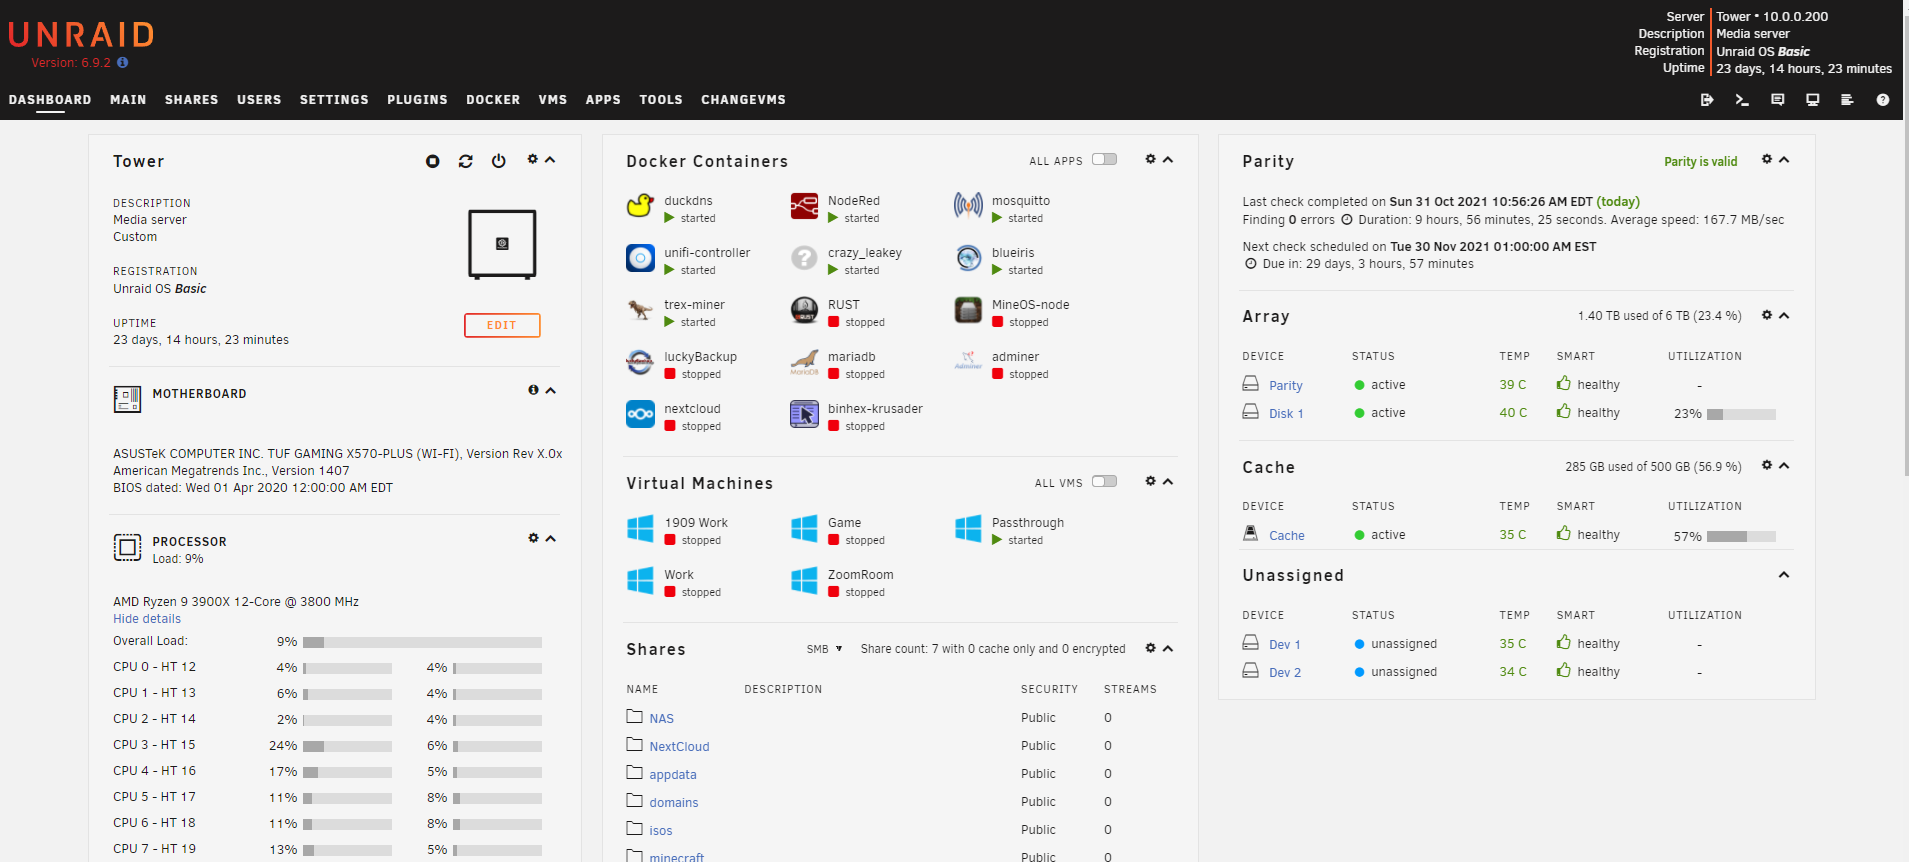This screenshot has height=862, width=1909.
Task: Click the logout icon in the header
Action: (1707, 100)
